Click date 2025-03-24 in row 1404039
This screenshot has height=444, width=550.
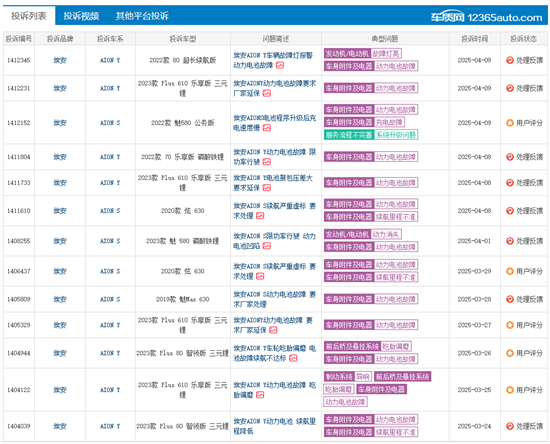(x=475, y=426)
